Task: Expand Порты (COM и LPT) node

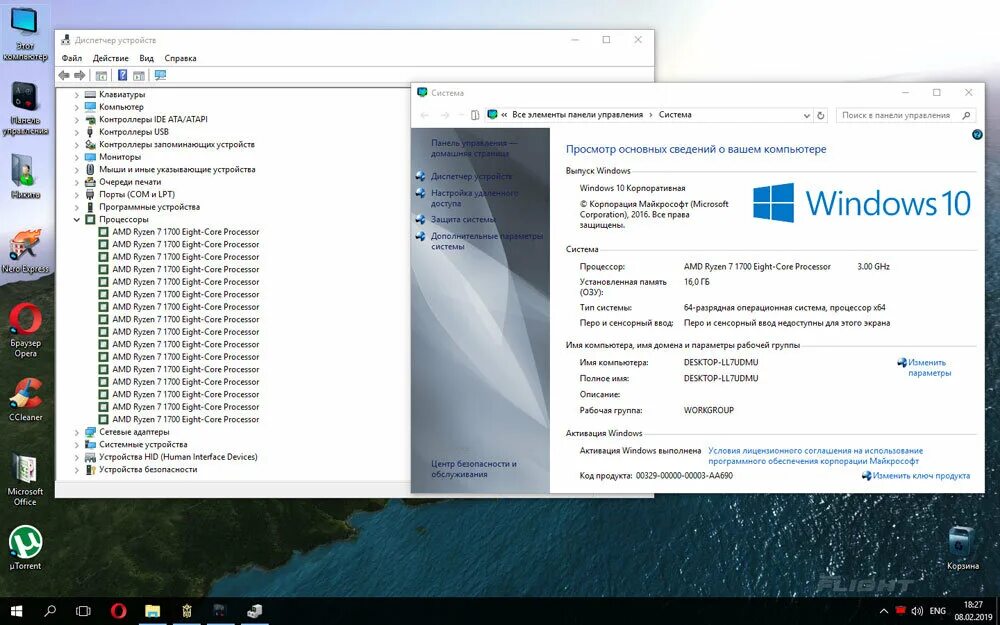Action: (x=77, y=195)
